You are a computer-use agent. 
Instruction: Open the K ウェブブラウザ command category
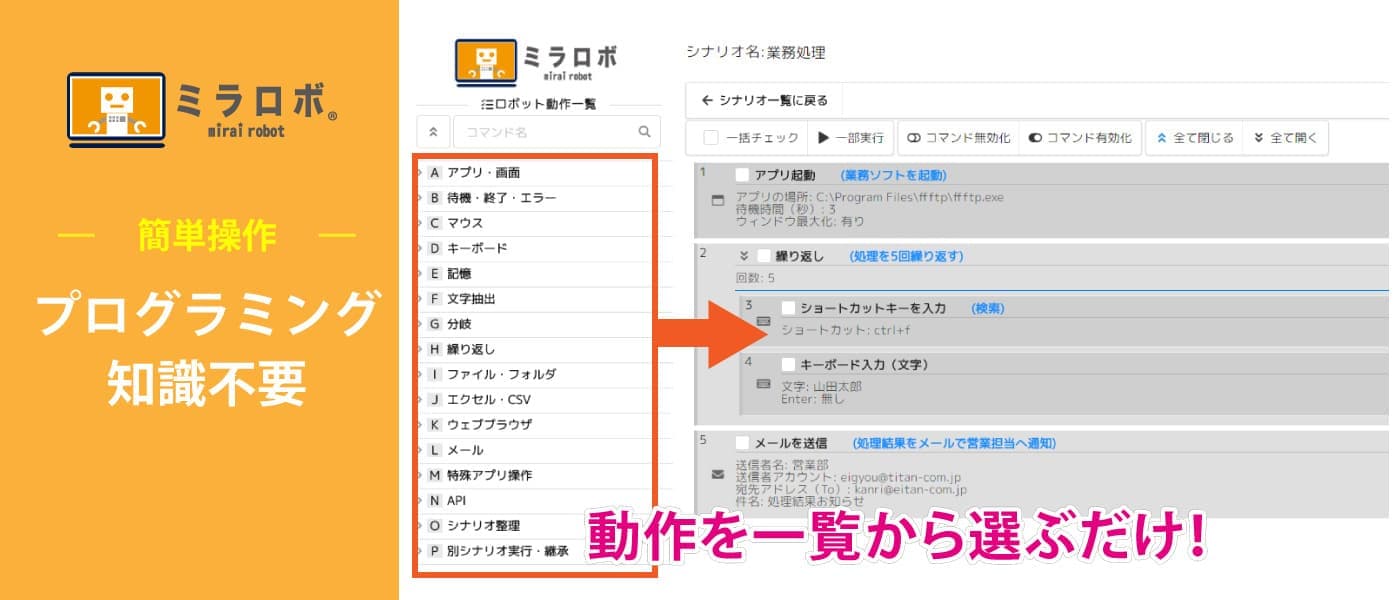coord(489,424)
